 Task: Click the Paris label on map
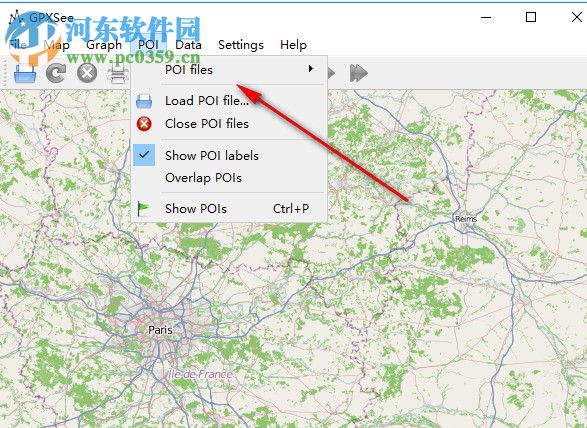160,330
